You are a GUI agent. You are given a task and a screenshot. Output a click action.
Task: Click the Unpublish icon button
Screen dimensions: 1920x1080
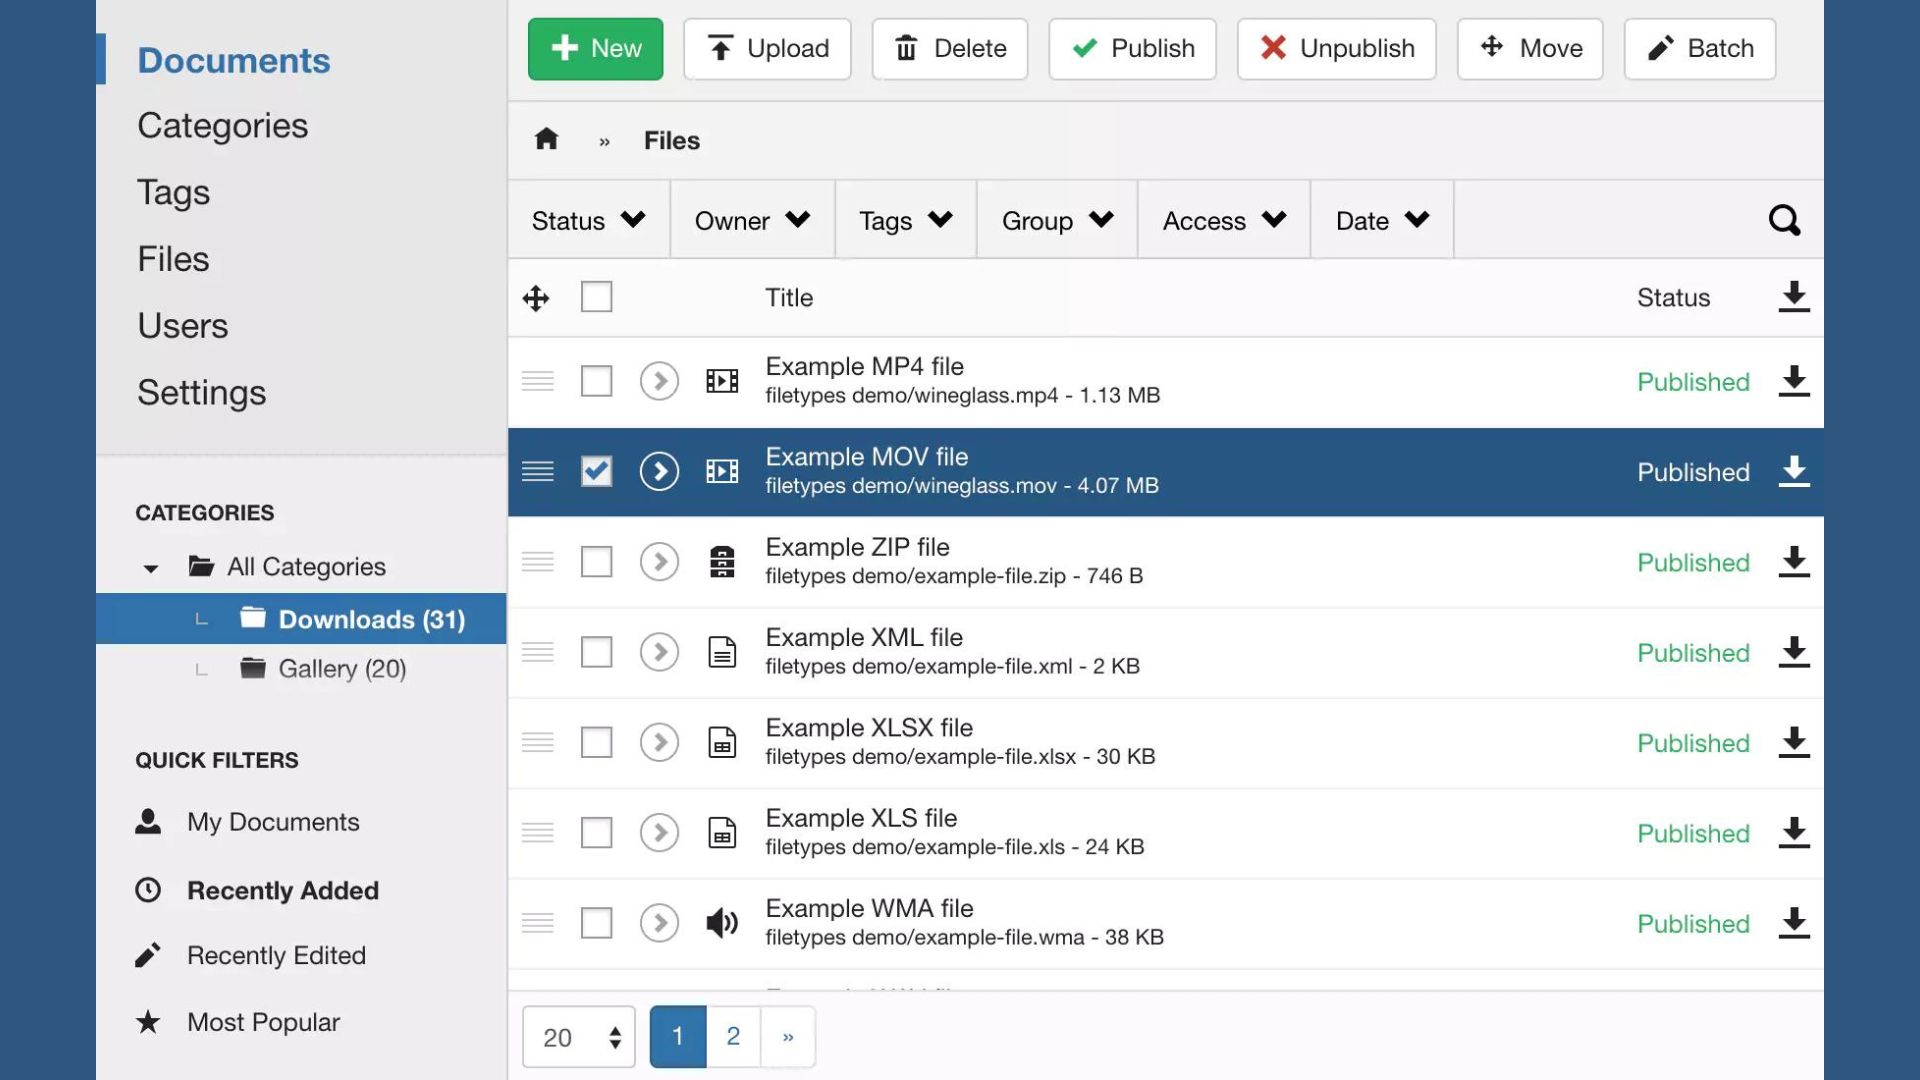(1335, 49)
